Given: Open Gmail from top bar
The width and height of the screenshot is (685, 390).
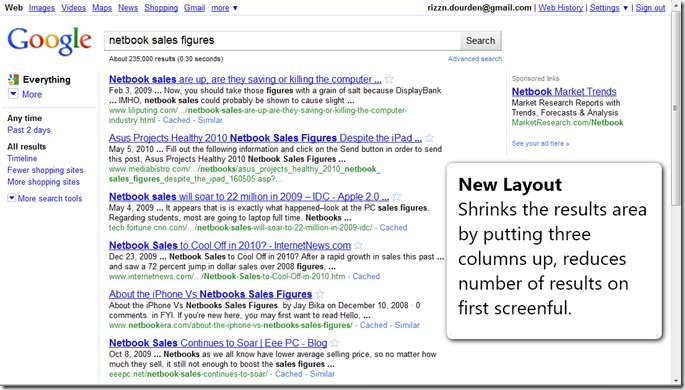Looking at the screenshot, I should (194, 8).
